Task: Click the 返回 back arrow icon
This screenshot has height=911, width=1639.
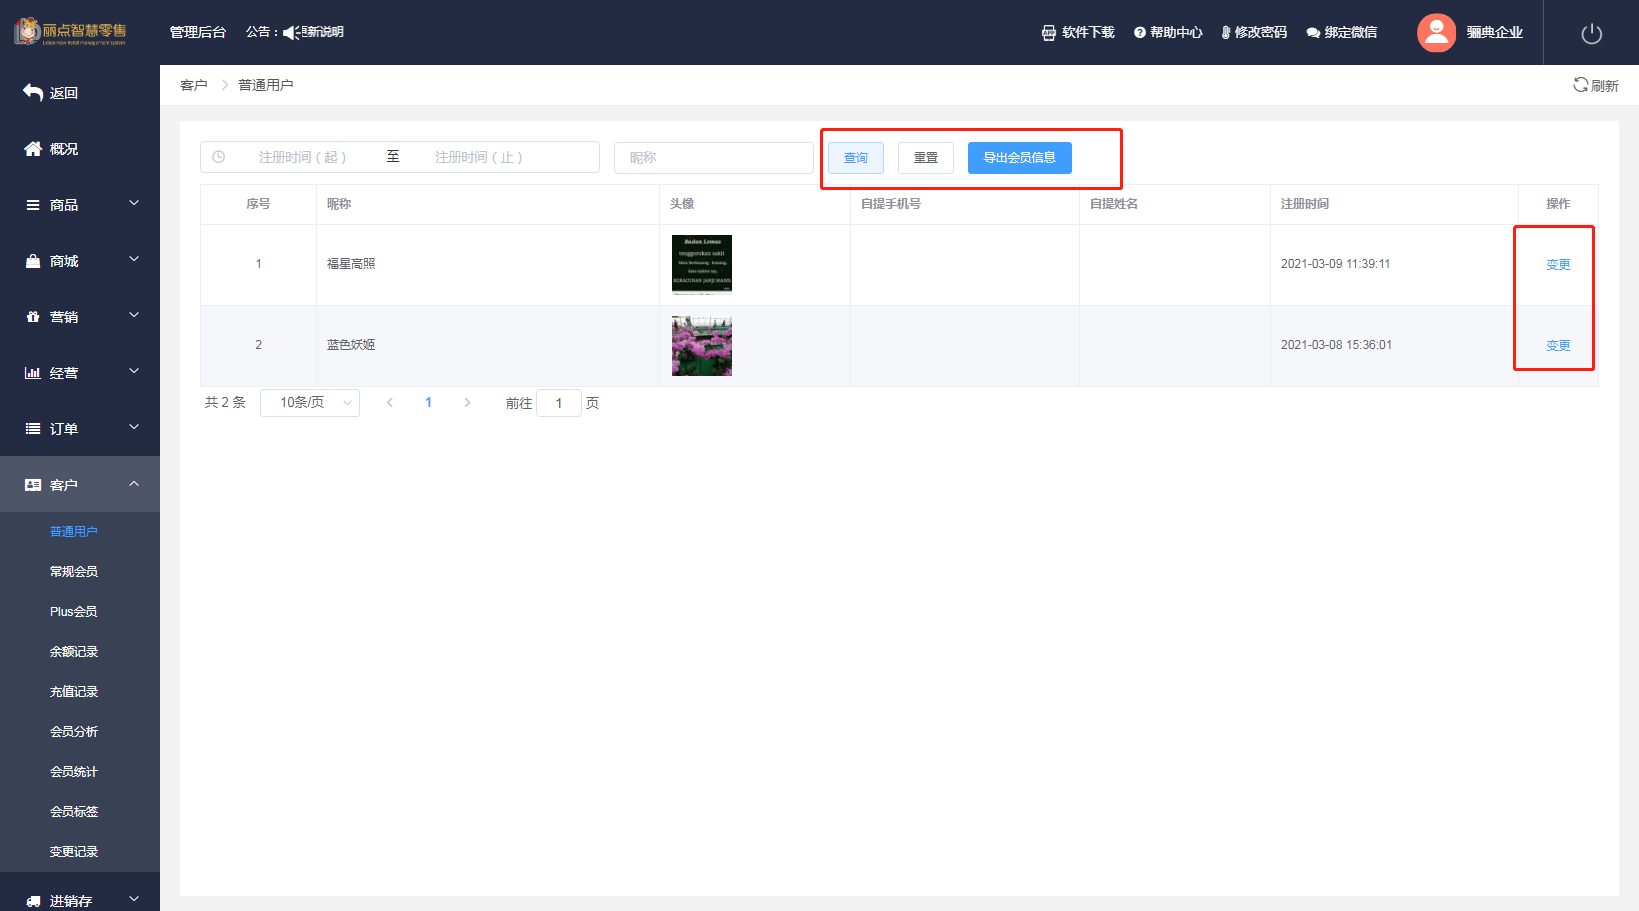Action: click(33, 92)
